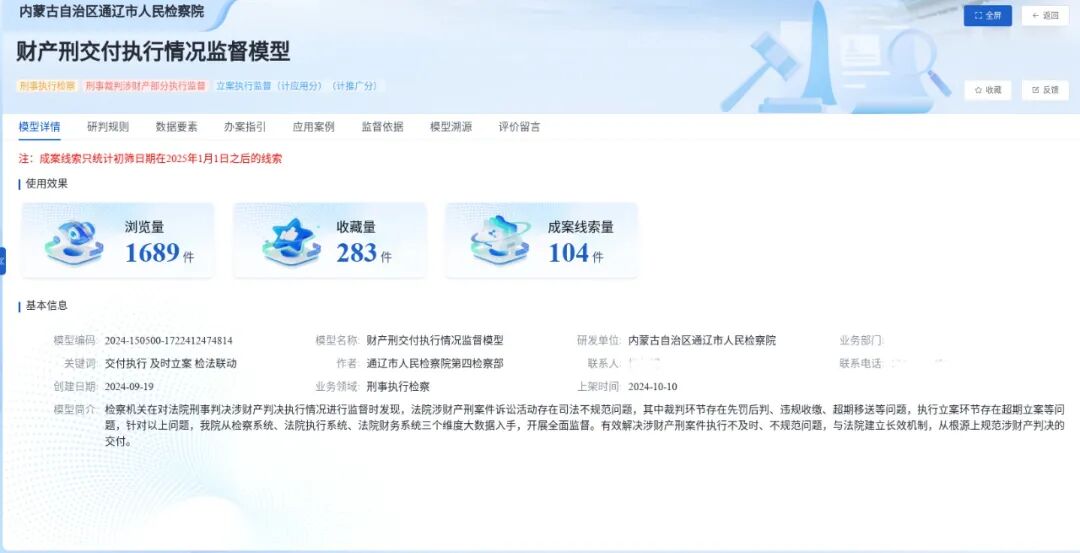This screenshot has width=1080, height=553.
Task: Click the 立案执行监督 blue tag
Action: [298, 86]
